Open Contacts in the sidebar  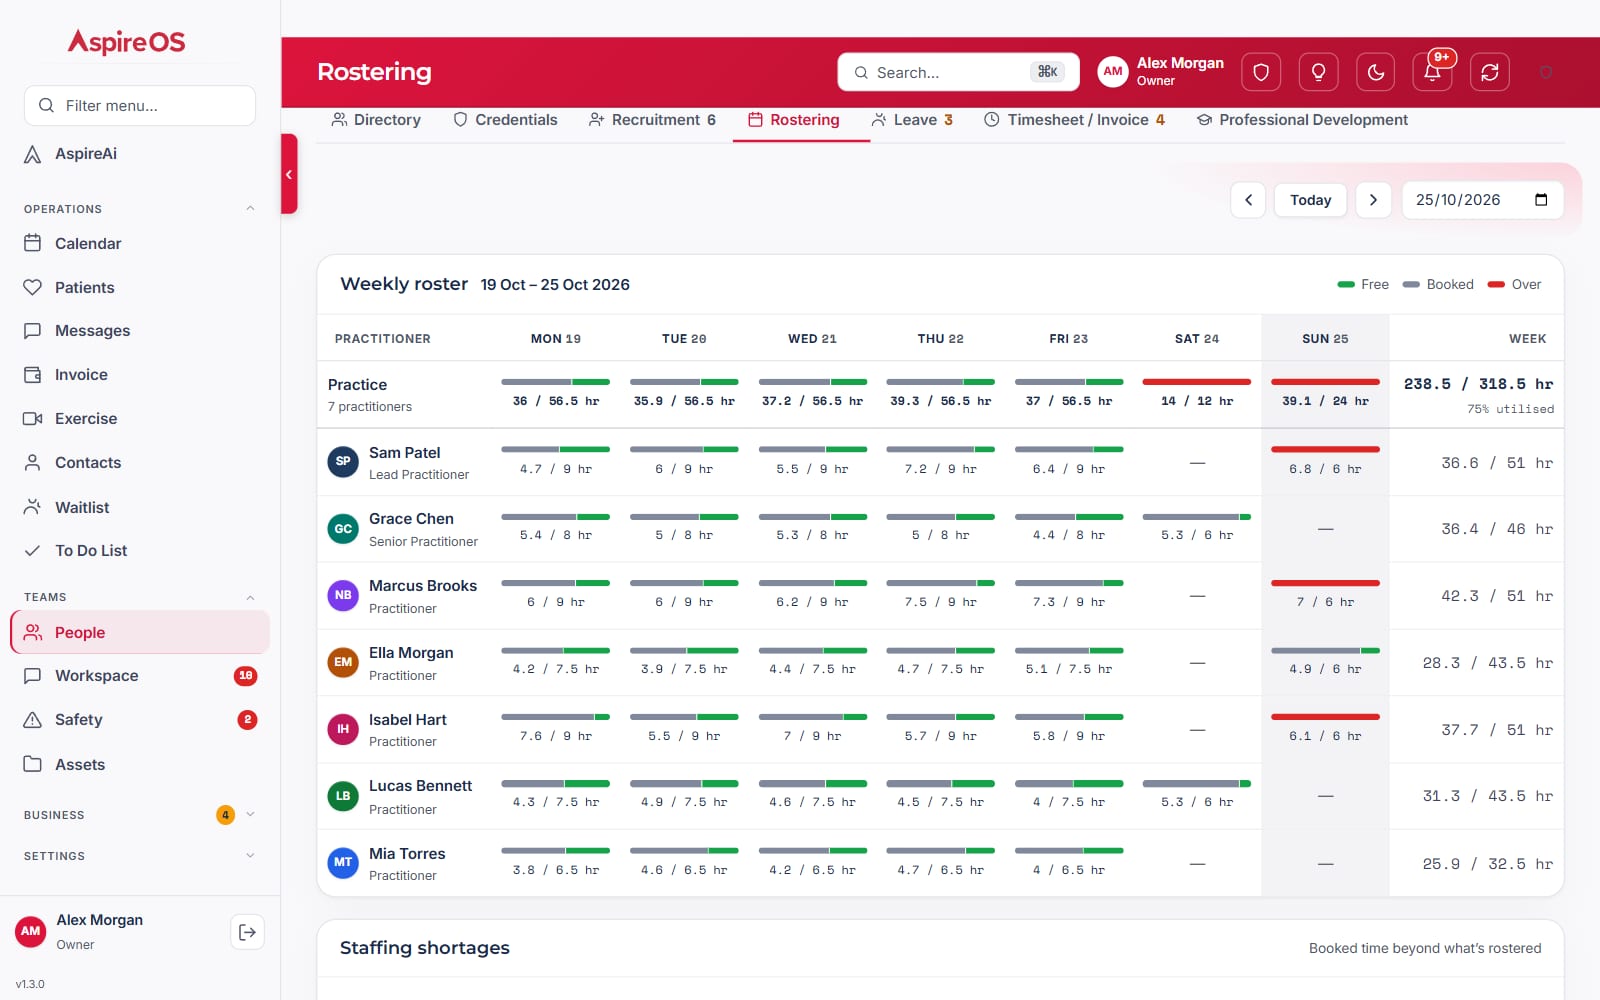point(140,463)
